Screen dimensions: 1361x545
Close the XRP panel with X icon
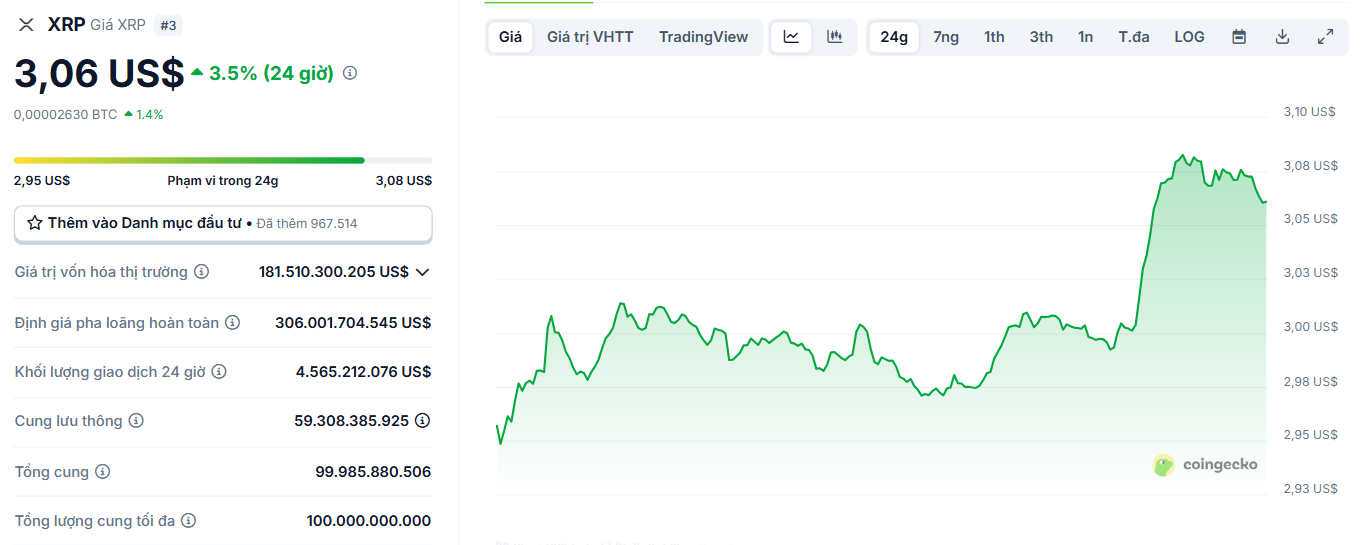[26, 25]
